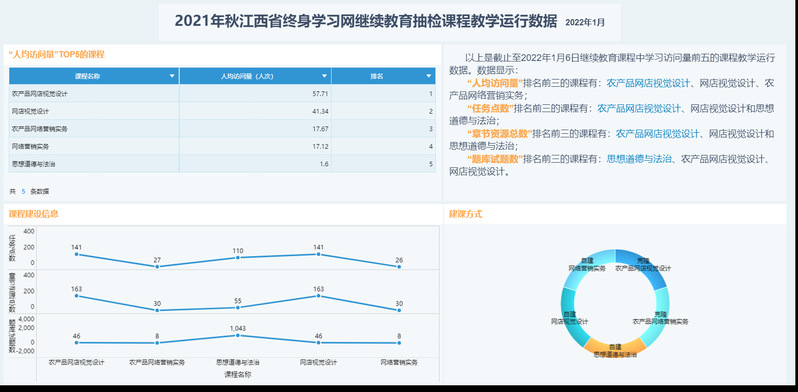Click the 141 data point for 农产品网店视觉设计
This screenshot has width=798, height=392.
pos(76,254)
